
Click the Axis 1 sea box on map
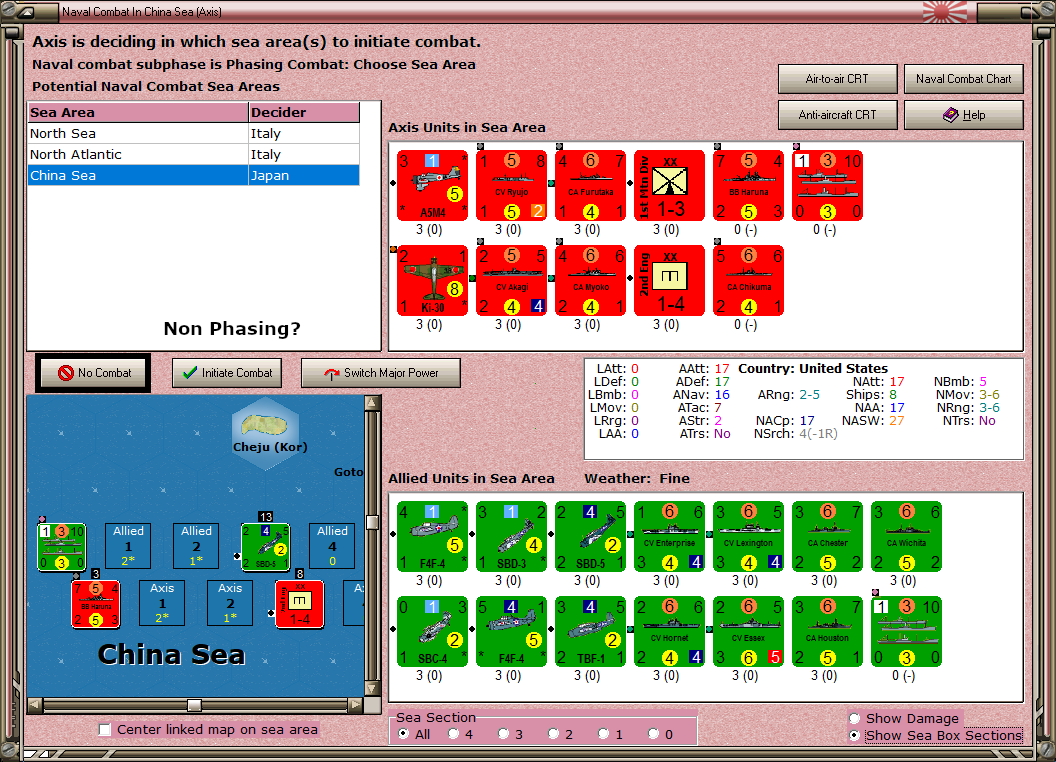162,603
